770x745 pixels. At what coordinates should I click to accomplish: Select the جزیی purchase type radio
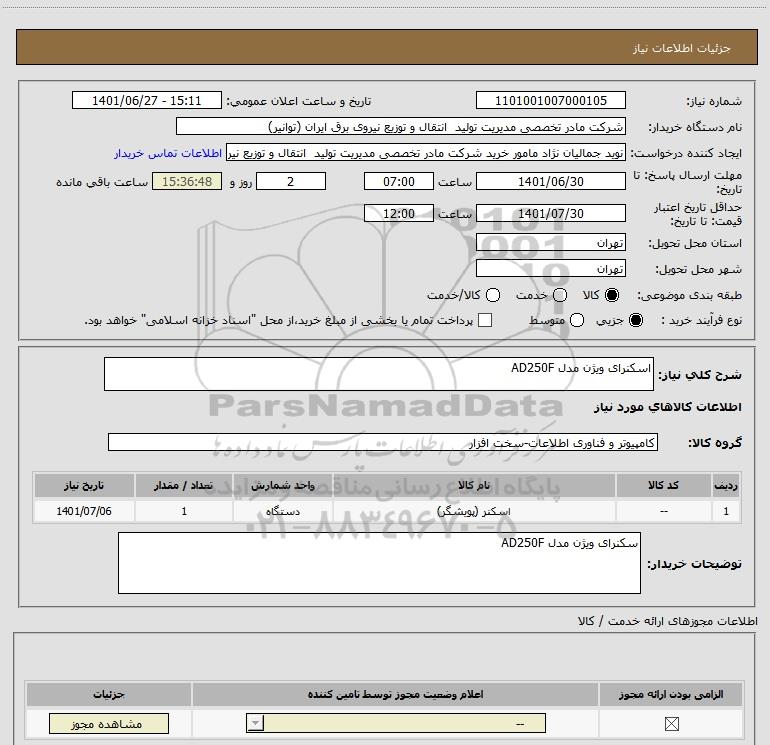click(x=636, y=320)
